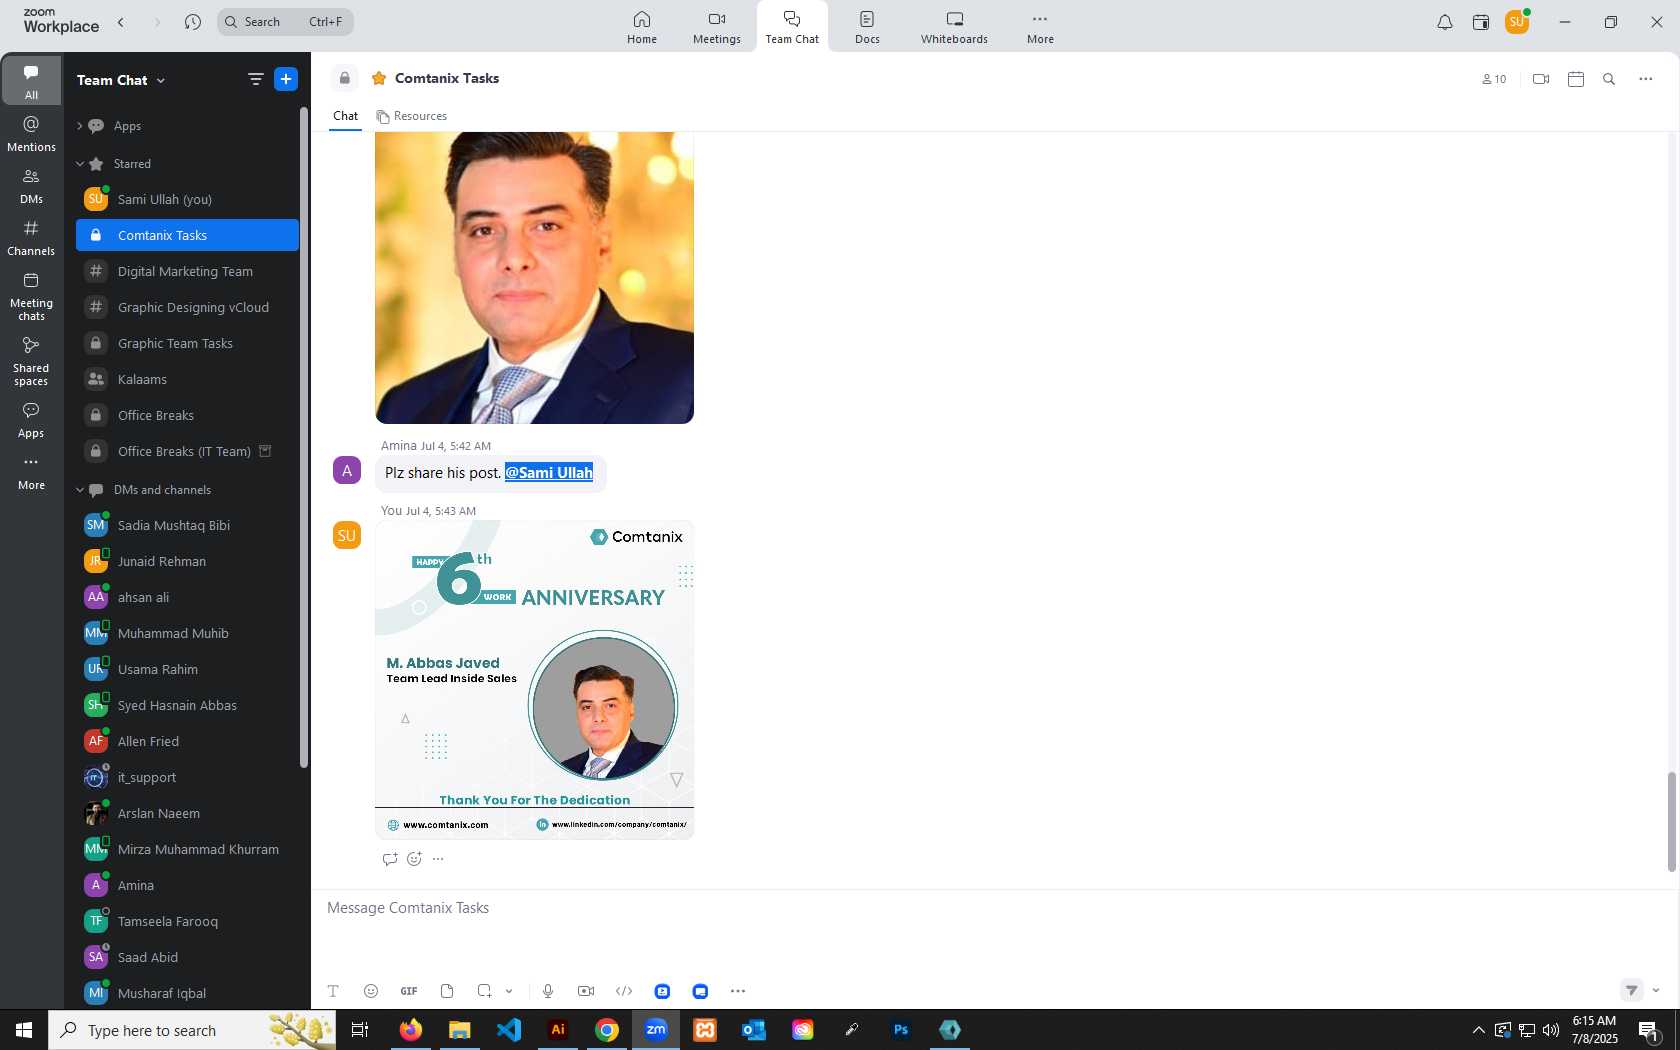Image resolution: width=1680 pixels, height=1050 pixels.
Task: Click the blue plus new chat button
Action: click(286, 79)
